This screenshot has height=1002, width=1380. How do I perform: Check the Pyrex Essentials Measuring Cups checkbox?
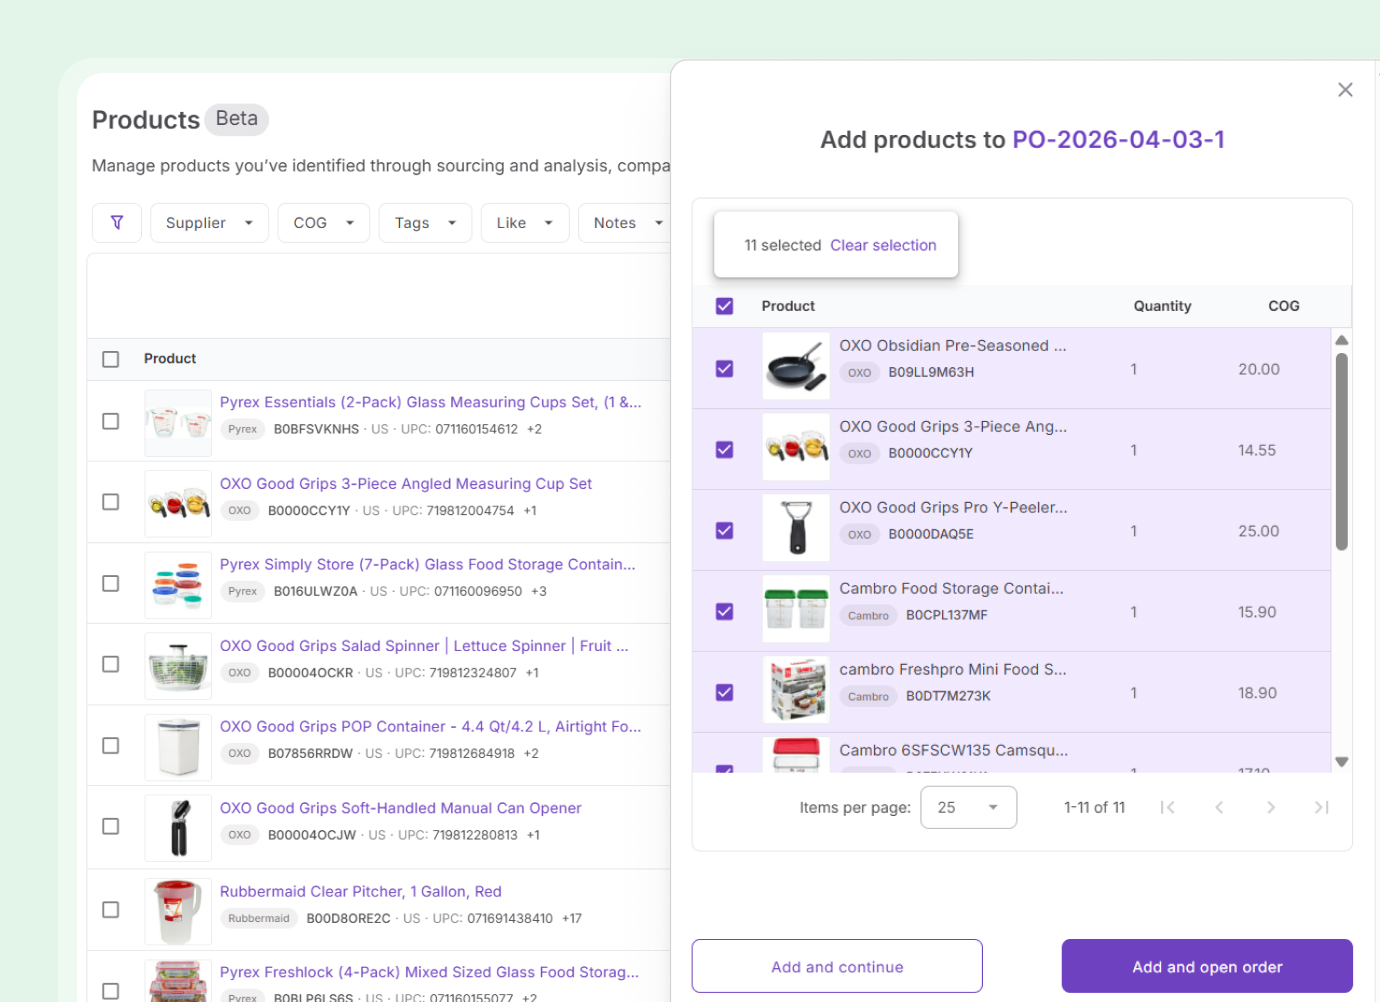pos(110,421)
